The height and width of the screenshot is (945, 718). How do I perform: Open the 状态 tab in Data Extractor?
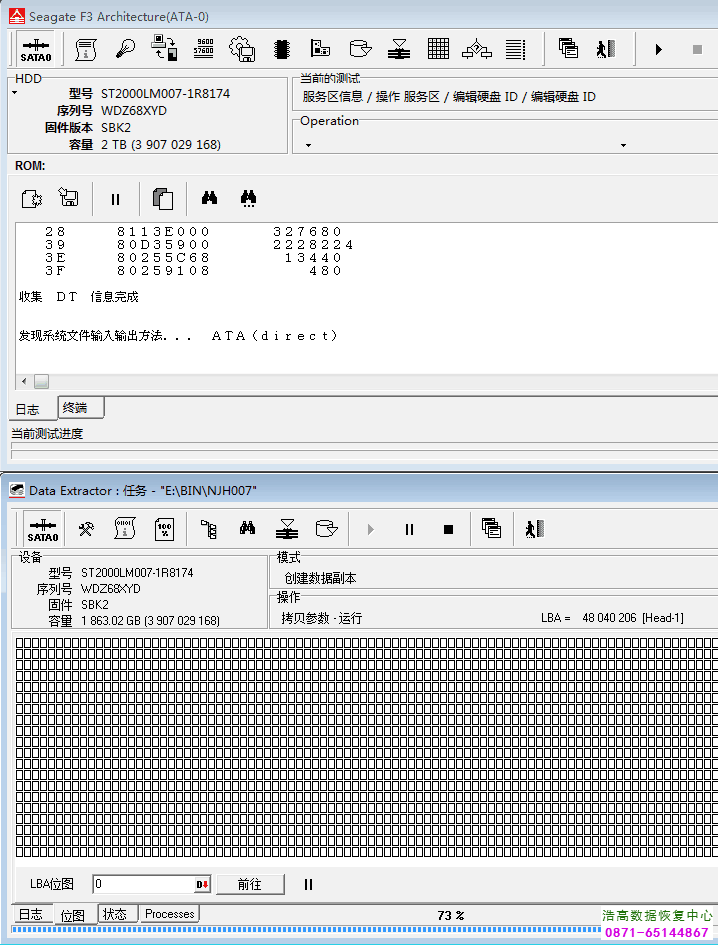tap(115, 914)
